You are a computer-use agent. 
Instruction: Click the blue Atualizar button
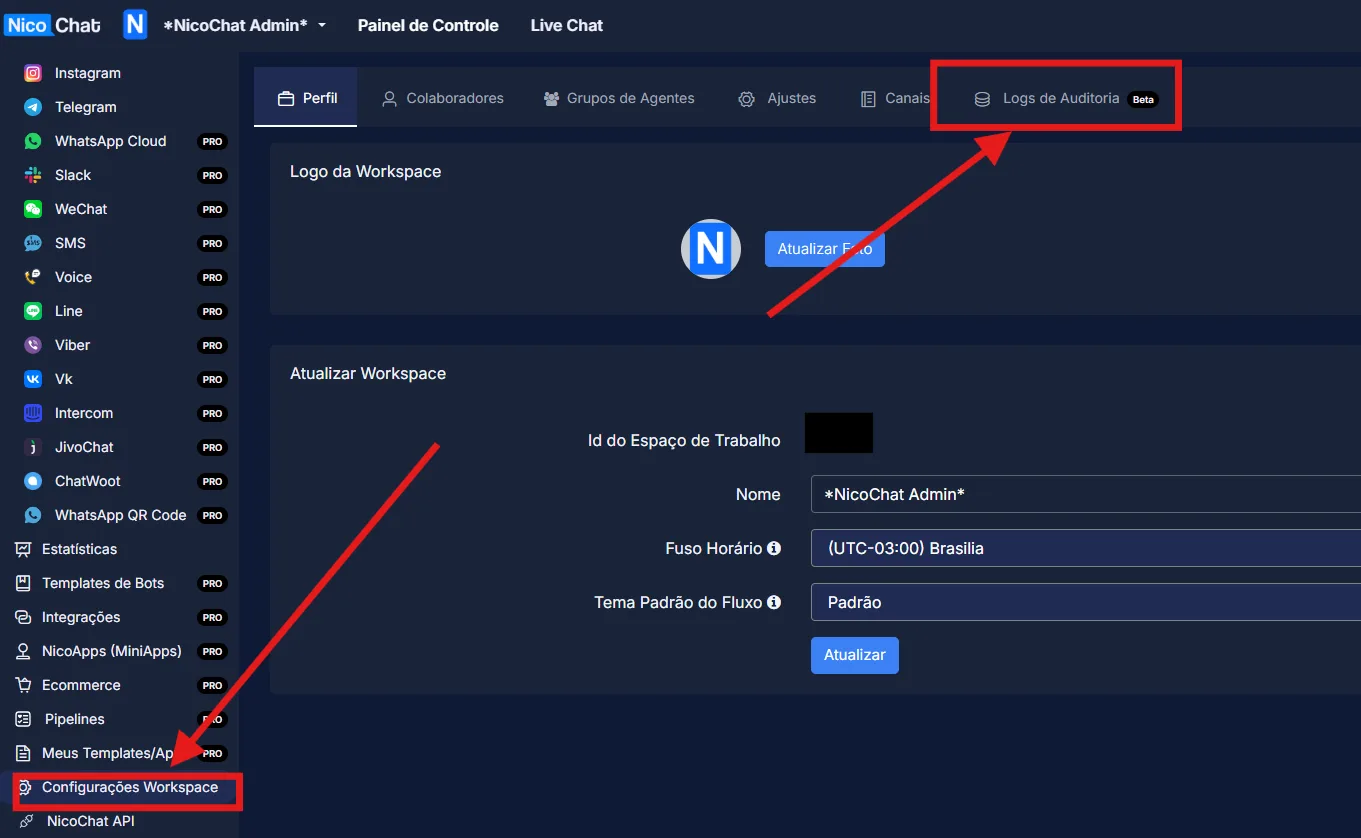pyautogui.click(x=855, y=655)
